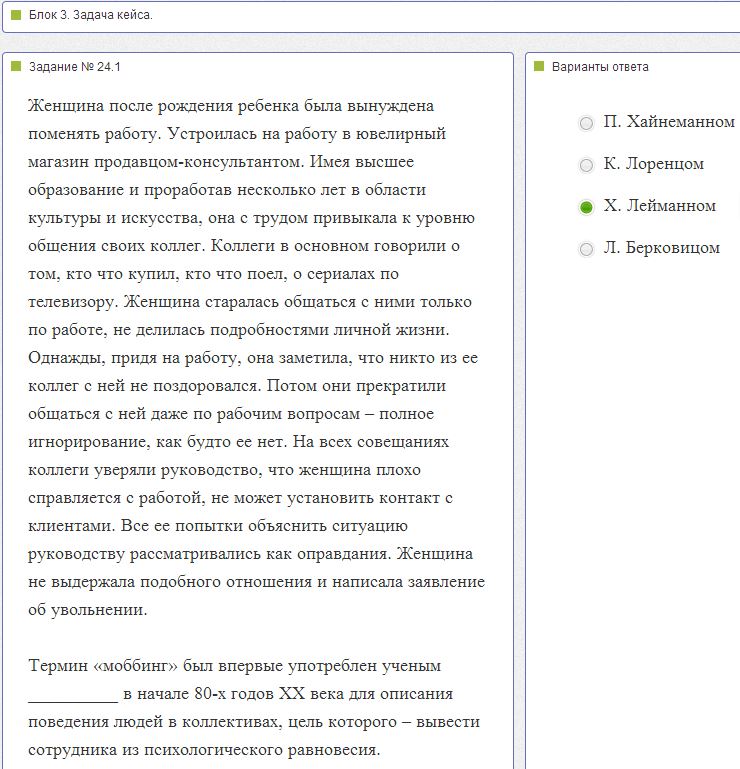
Task: Click the 'Варианты ответа' heading
Action: [x=600, y=67]
